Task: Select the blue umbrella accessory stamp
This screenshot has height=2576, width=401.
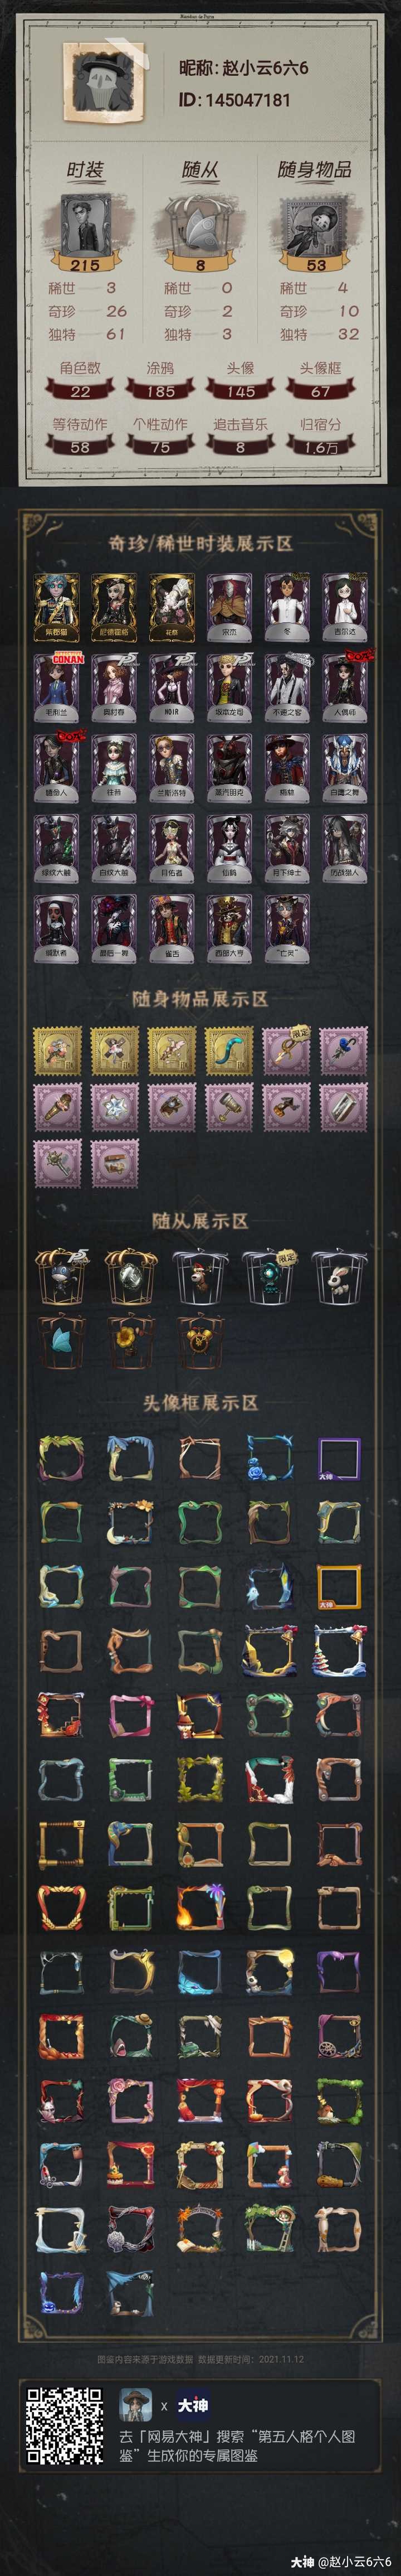Action: (343, 1050)
